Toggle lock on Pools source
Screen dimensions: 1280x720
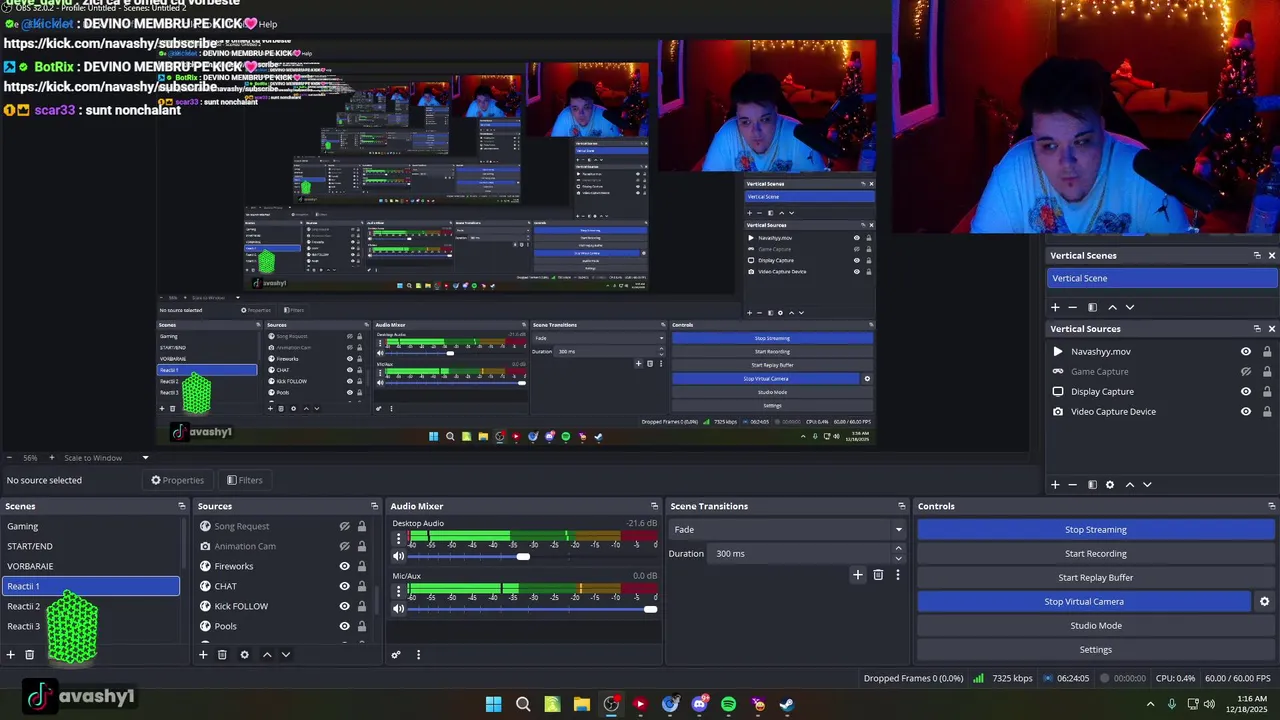[x=361, y=626]
